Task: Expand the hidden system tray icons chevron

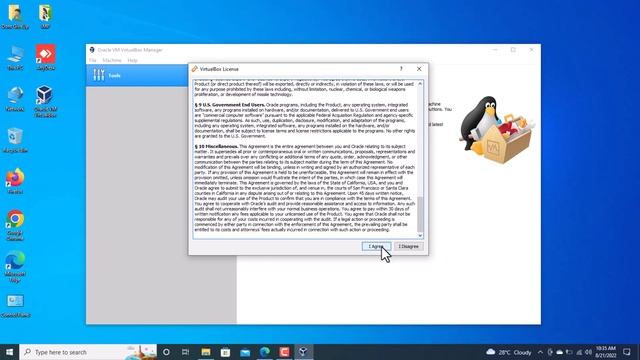Action: pos(540,352)
